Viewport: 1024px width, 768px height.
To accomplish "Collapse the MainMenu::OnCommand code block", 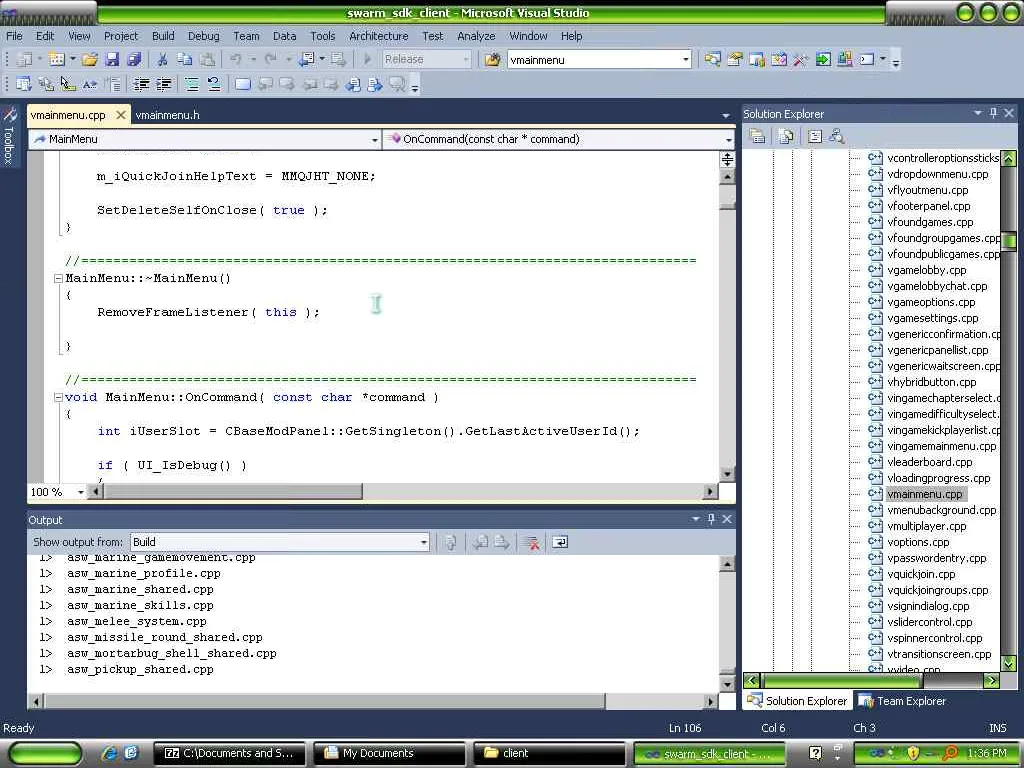I will 57,397.
